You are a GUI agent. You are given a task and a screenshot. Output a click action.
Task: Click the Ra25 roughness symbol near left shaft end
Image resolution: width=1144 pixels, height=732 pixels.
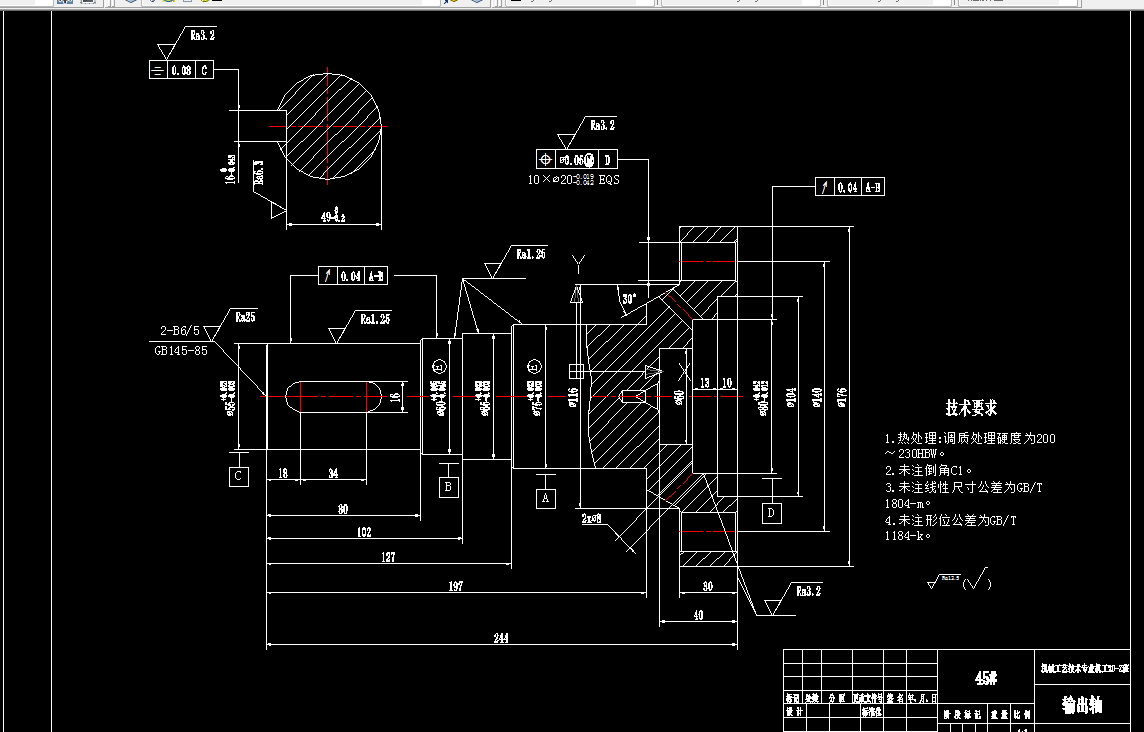[248, 315]
